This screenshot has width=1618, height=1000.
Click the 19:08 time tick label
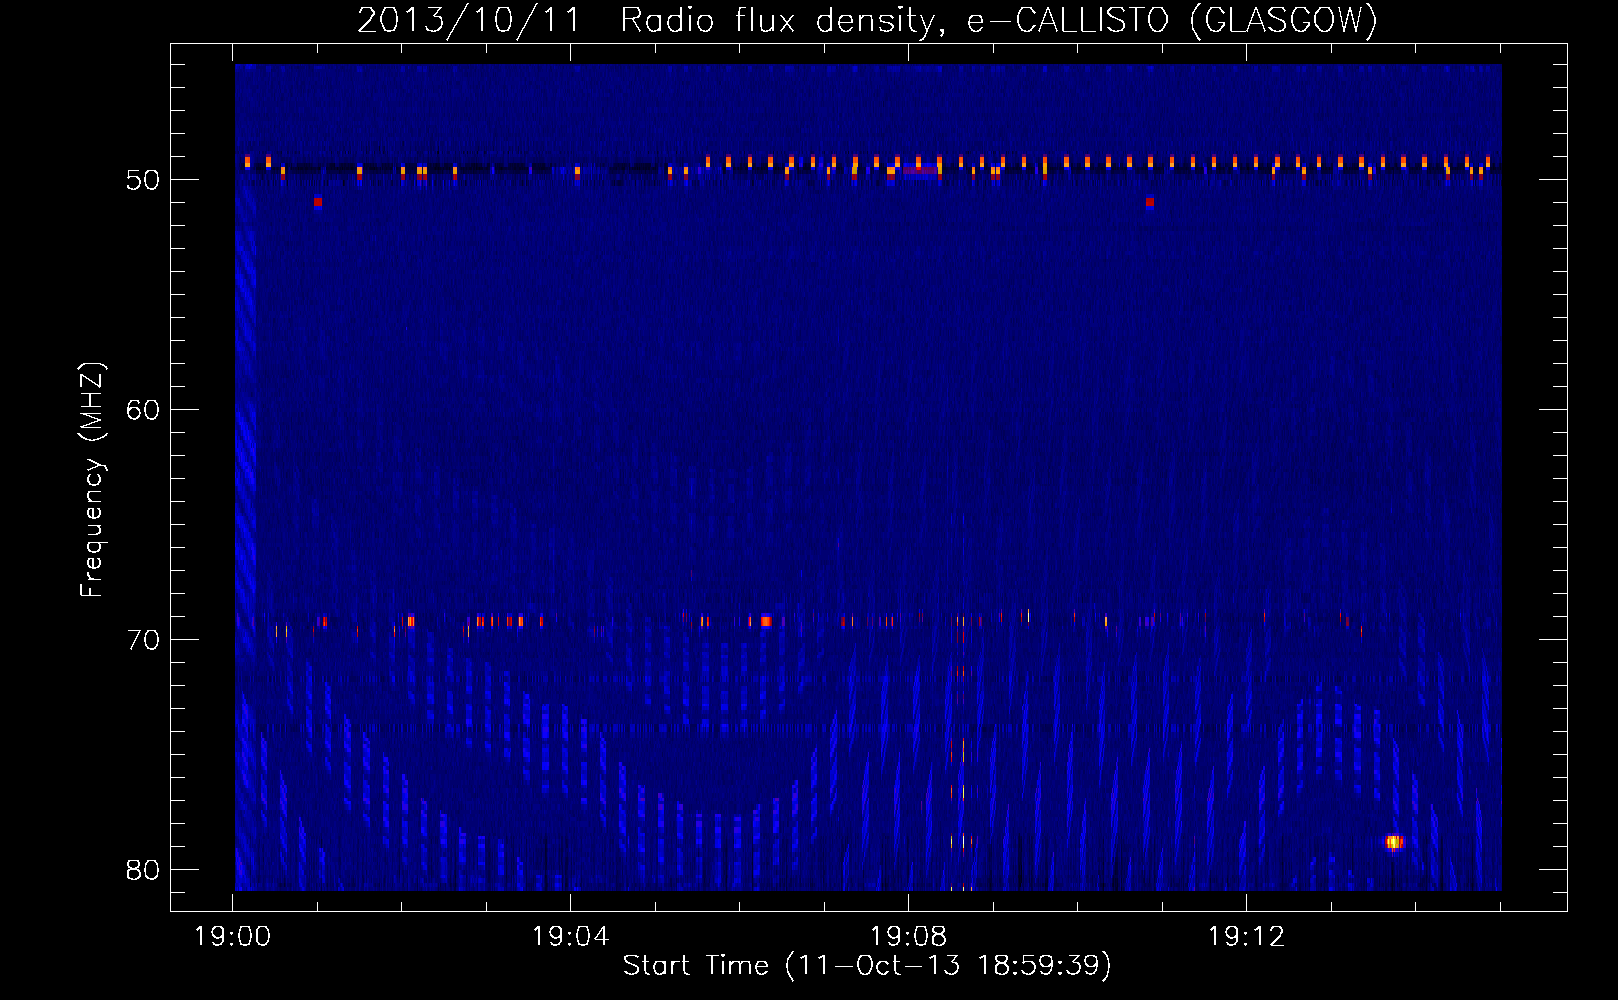908,936
